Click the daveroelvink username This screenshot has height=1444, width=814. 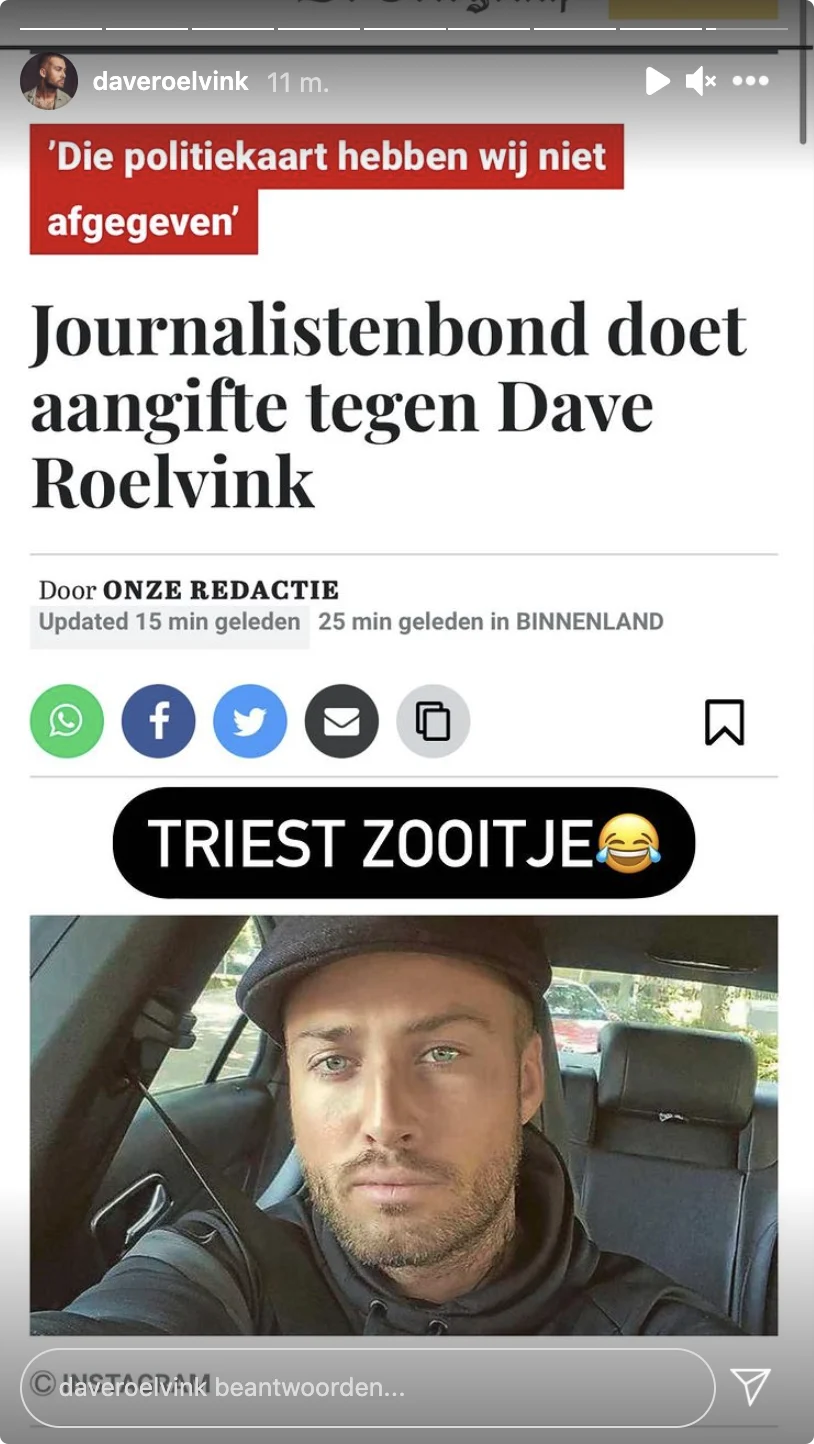tap(170, 81)
